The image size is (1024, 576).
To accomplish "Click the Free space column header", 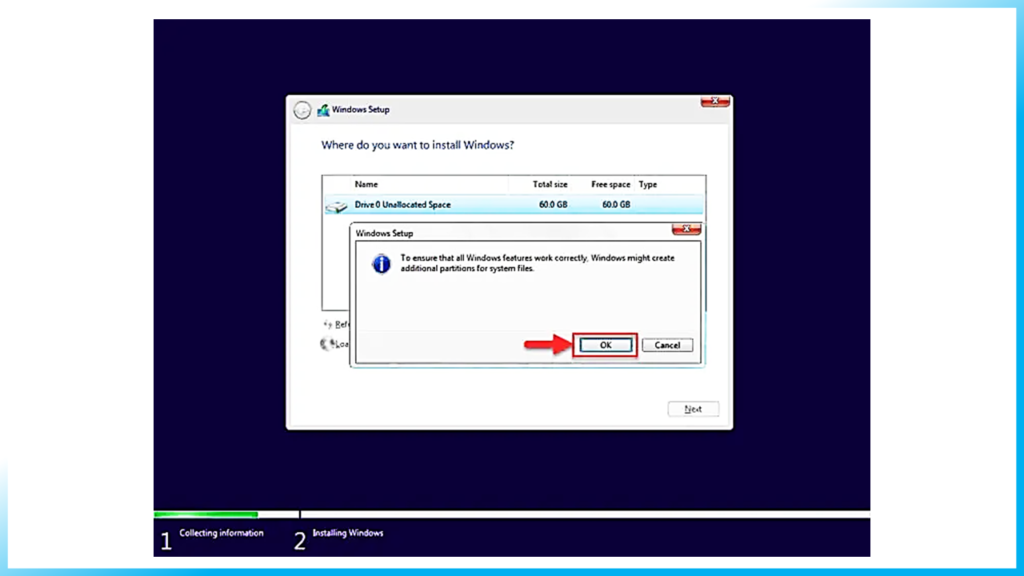I will tap(609, 184).
